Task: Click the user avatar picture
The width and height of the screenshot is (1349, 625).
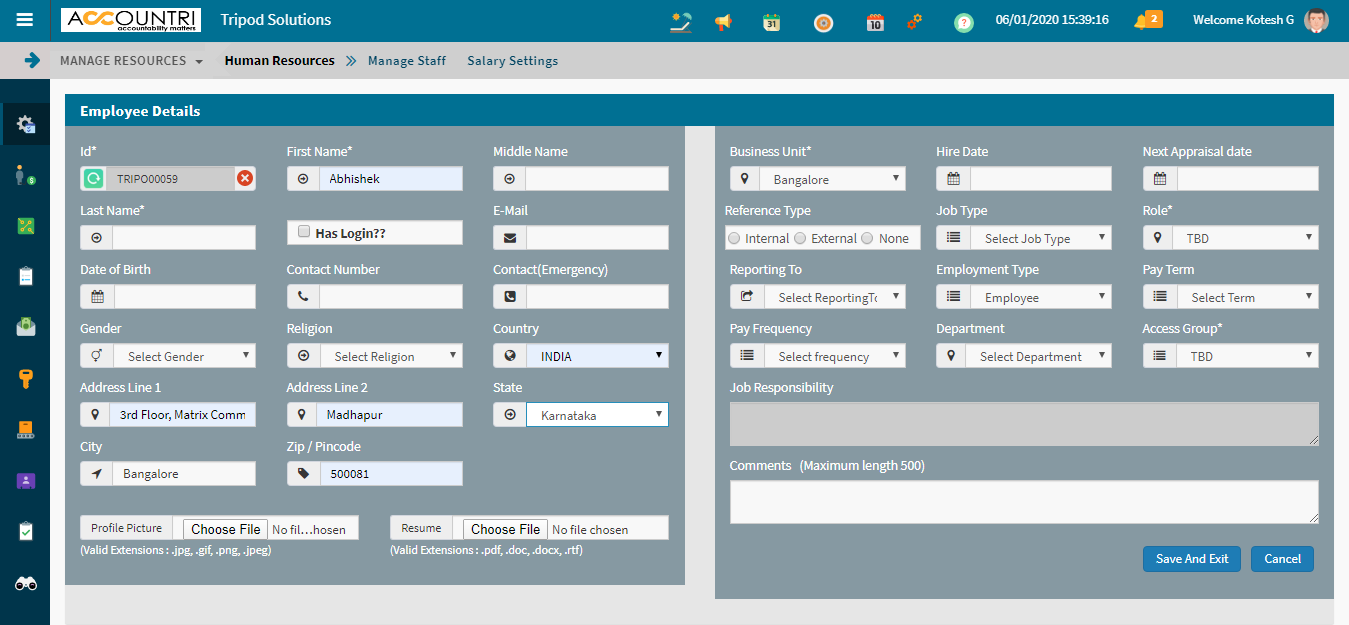Action: point(1317,20)
